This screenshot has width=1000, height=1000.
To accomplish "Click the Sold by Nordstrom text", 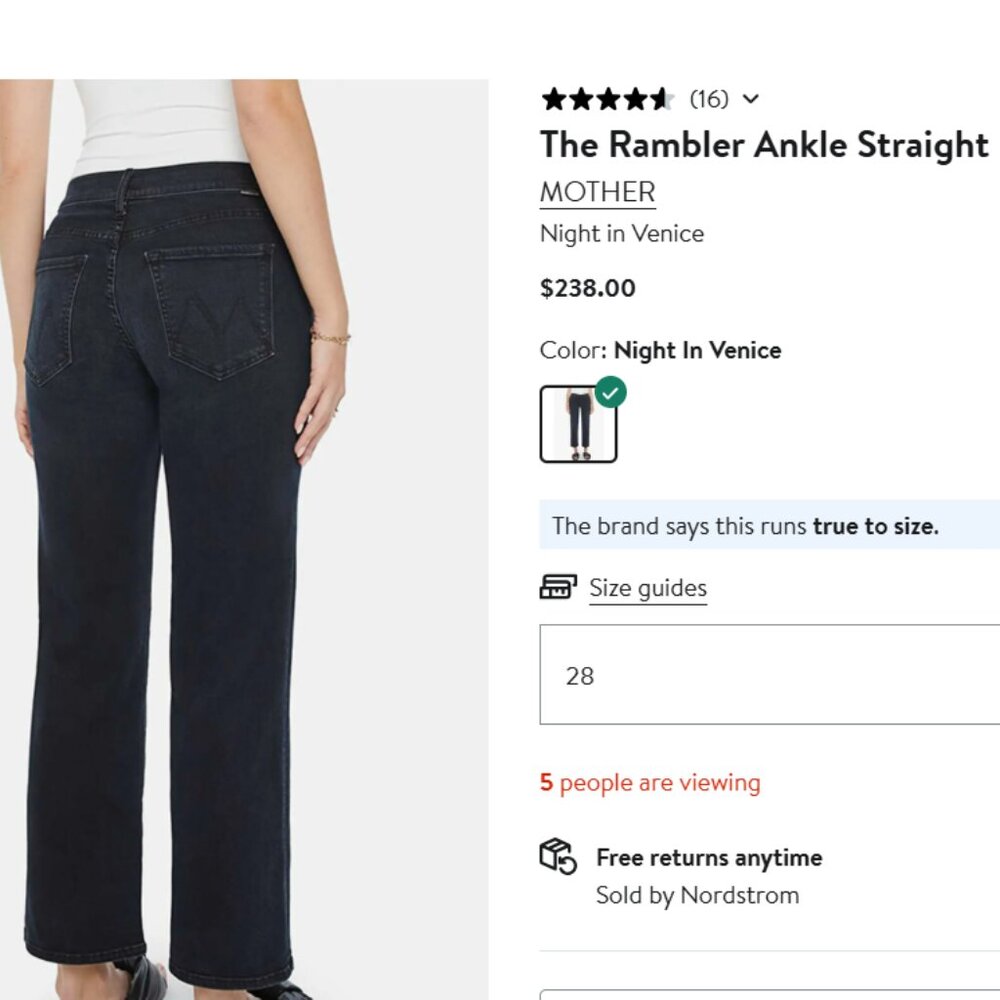I will tap(696, 895).
